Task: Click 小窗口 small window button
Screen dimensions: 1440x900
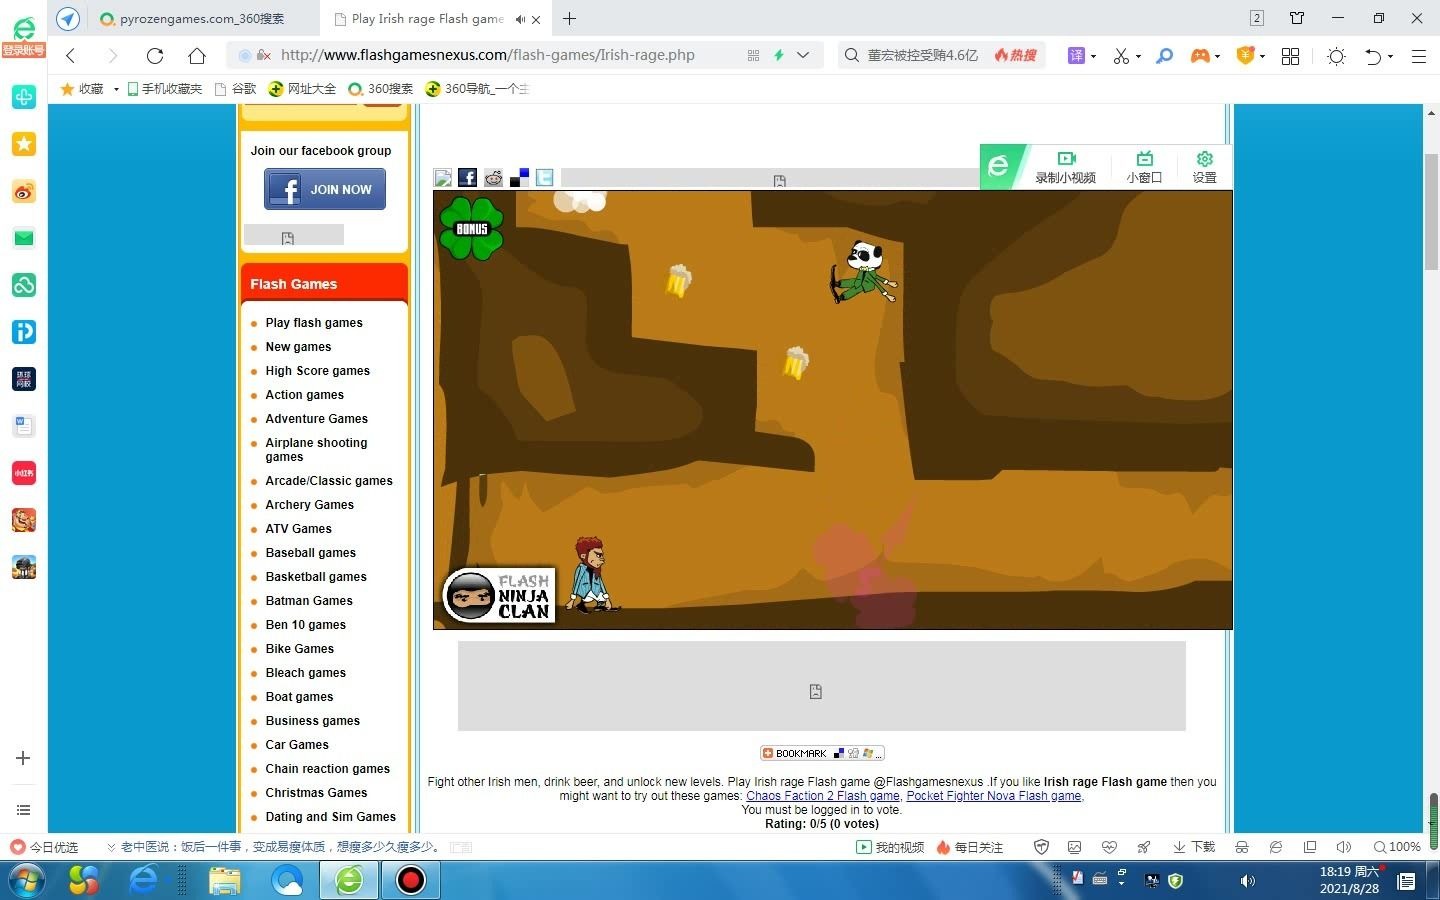Action: coord(1144,167)
